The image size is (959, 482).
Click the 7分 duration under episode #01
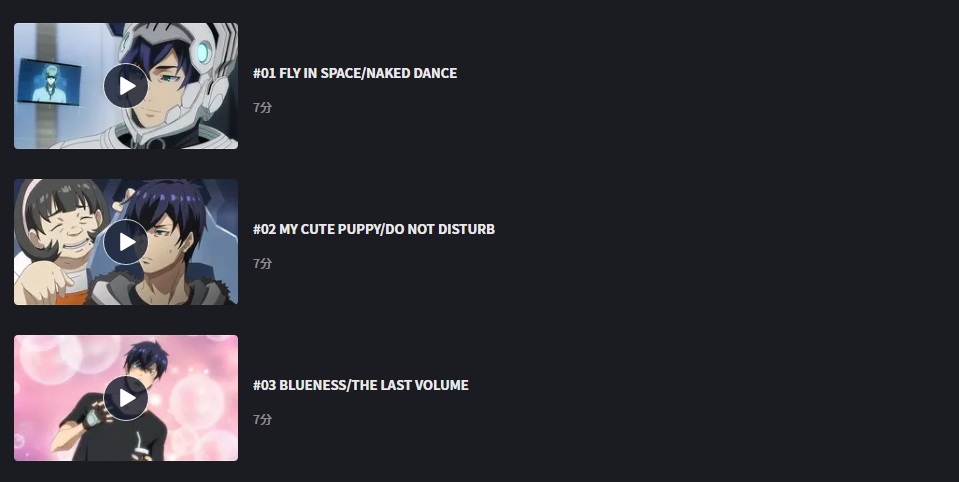click(262, 107)
